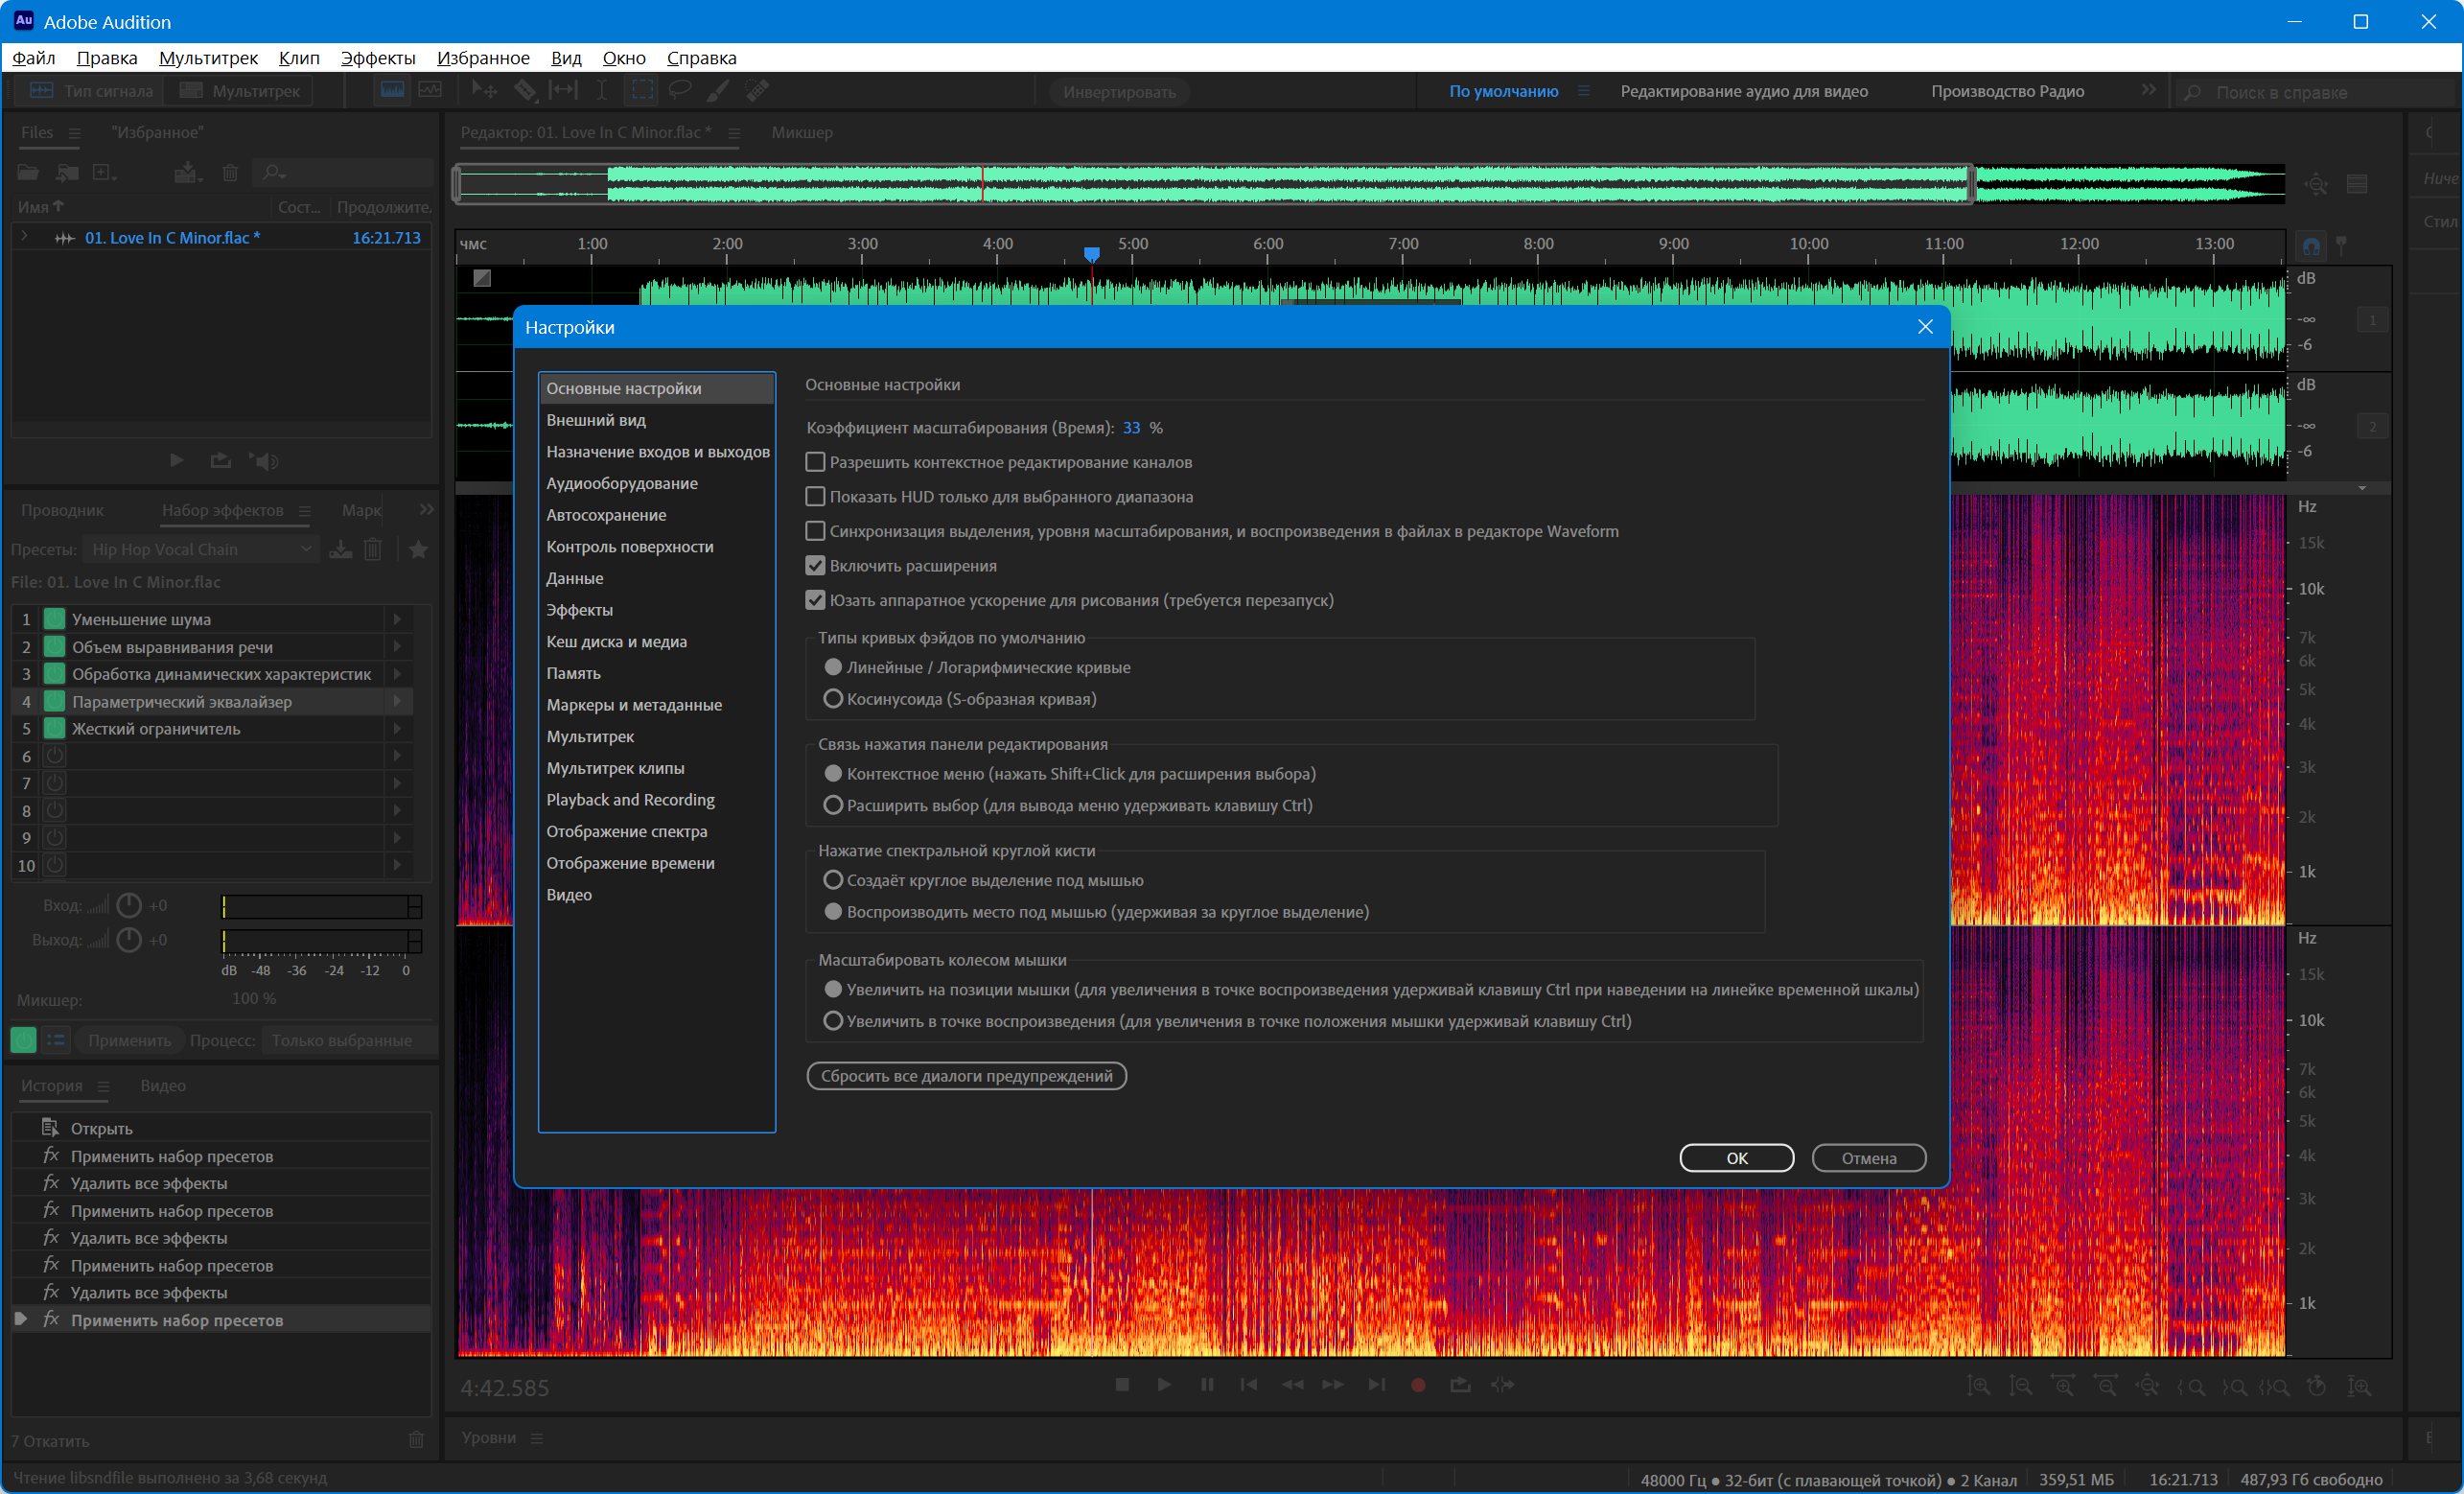Expand the 01. Love In C Minor.flac file entry
This screenshot has height=1494, width=2464.
click(24, 237)
